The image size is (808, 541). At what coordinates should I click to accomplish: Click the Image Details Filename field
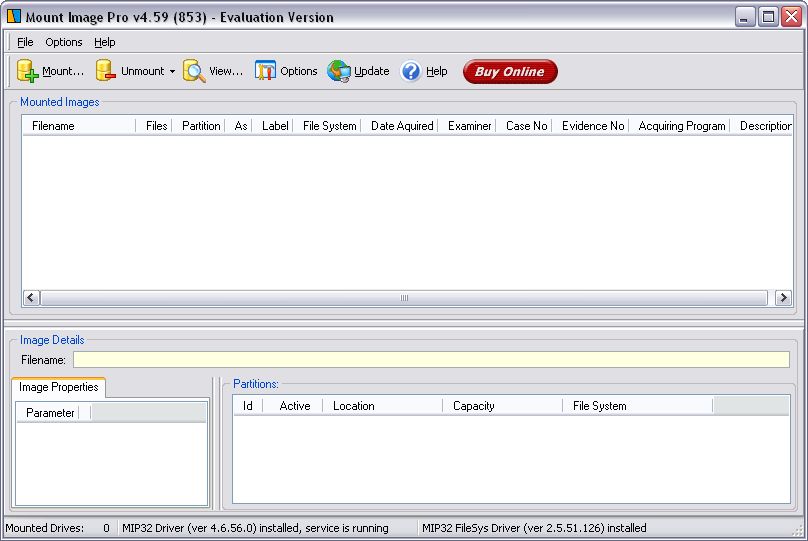point(431,360)
